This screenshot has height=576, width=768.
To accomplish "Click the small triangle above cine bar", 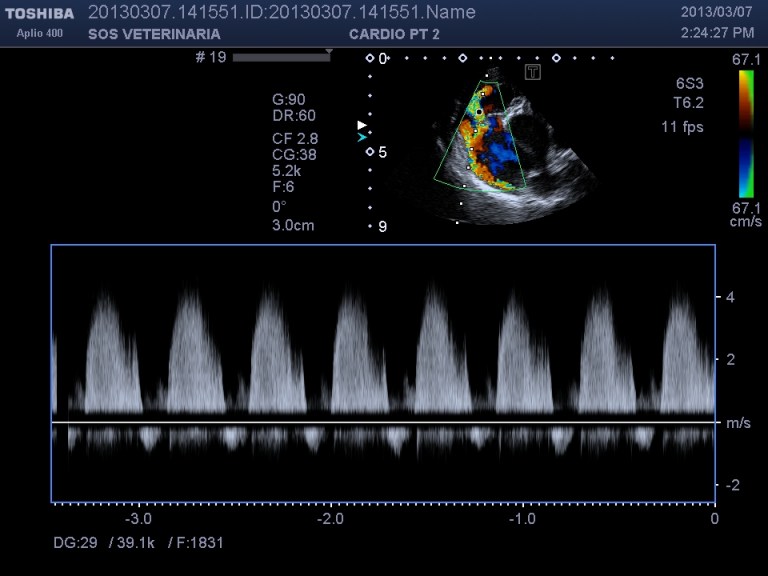I will coord(328,50).
